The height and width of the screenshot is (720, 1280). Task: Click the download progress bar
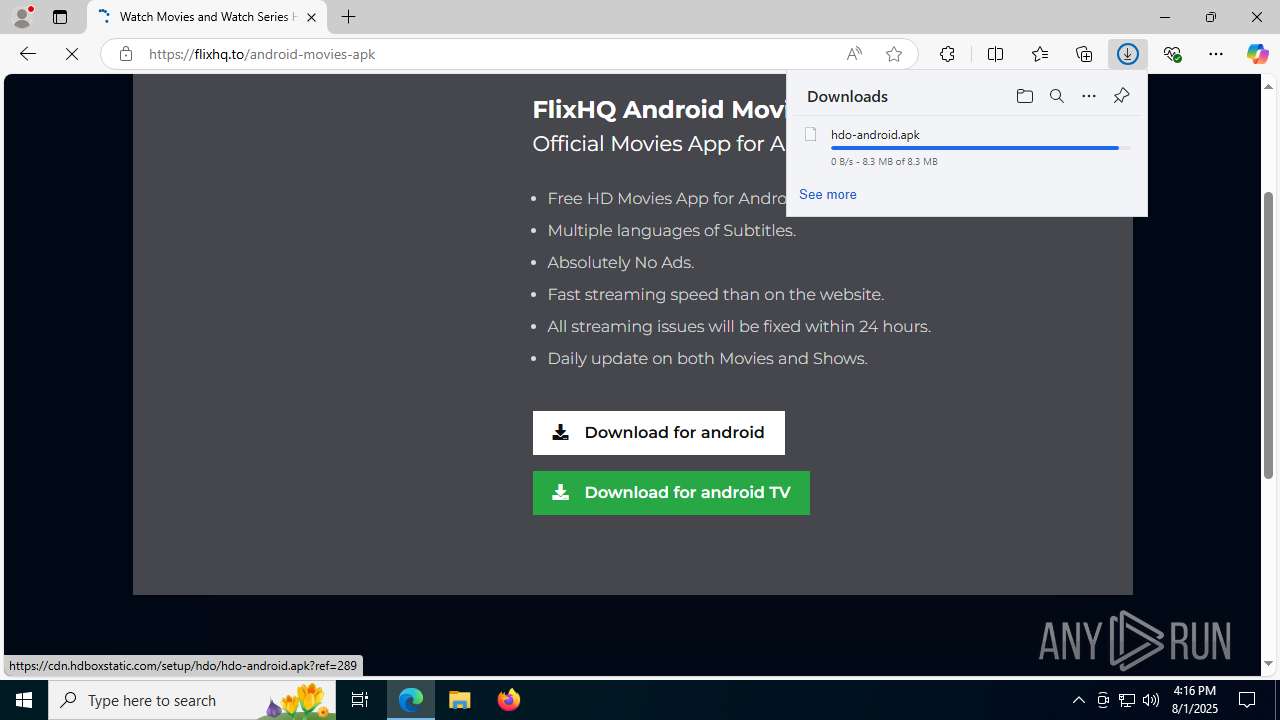980,148
